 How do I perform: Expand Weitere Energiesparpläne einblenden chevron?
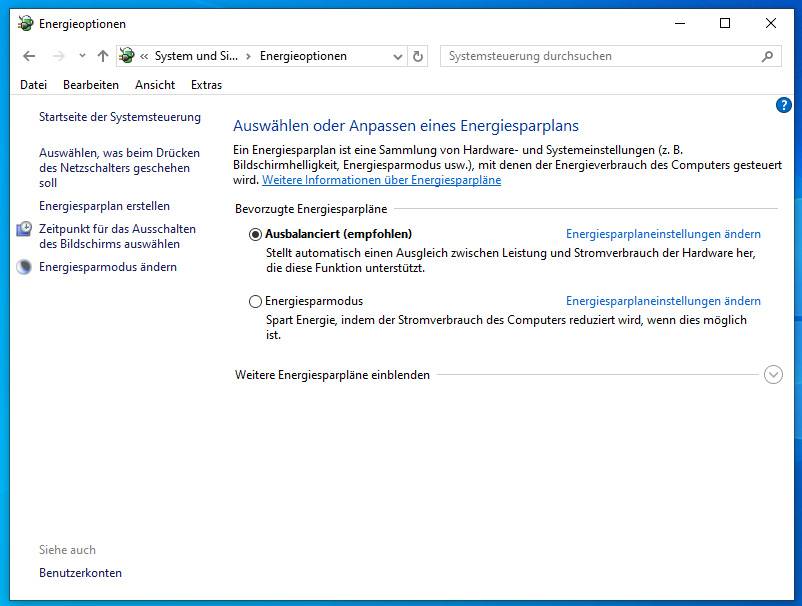772,375
